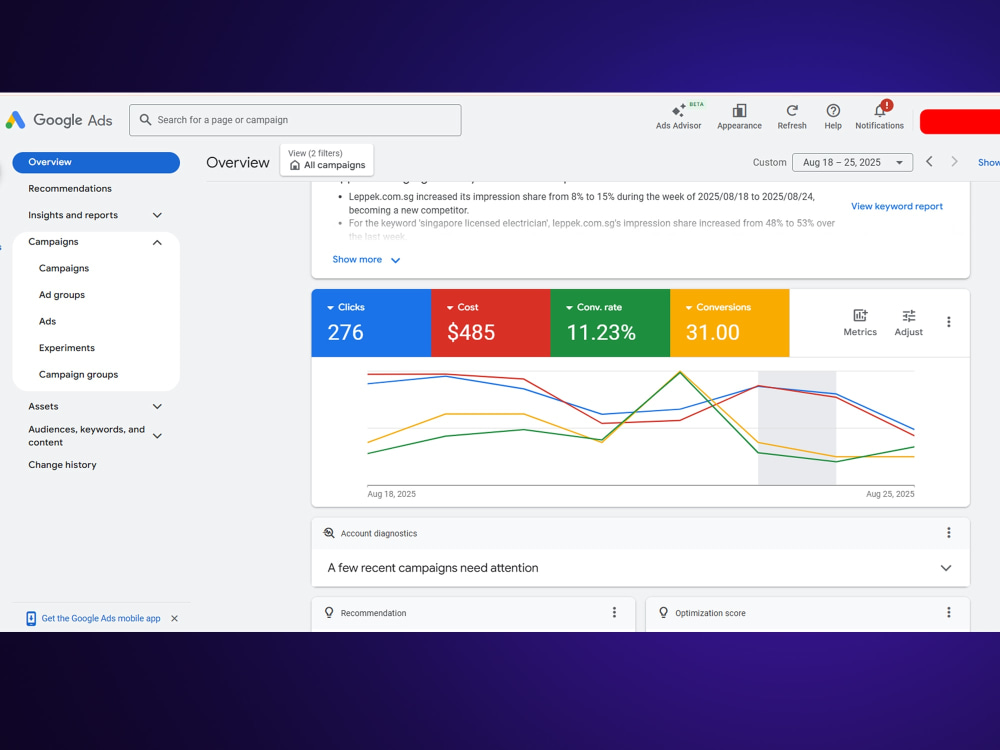Expand Insights and reports section

pos(157,215)
